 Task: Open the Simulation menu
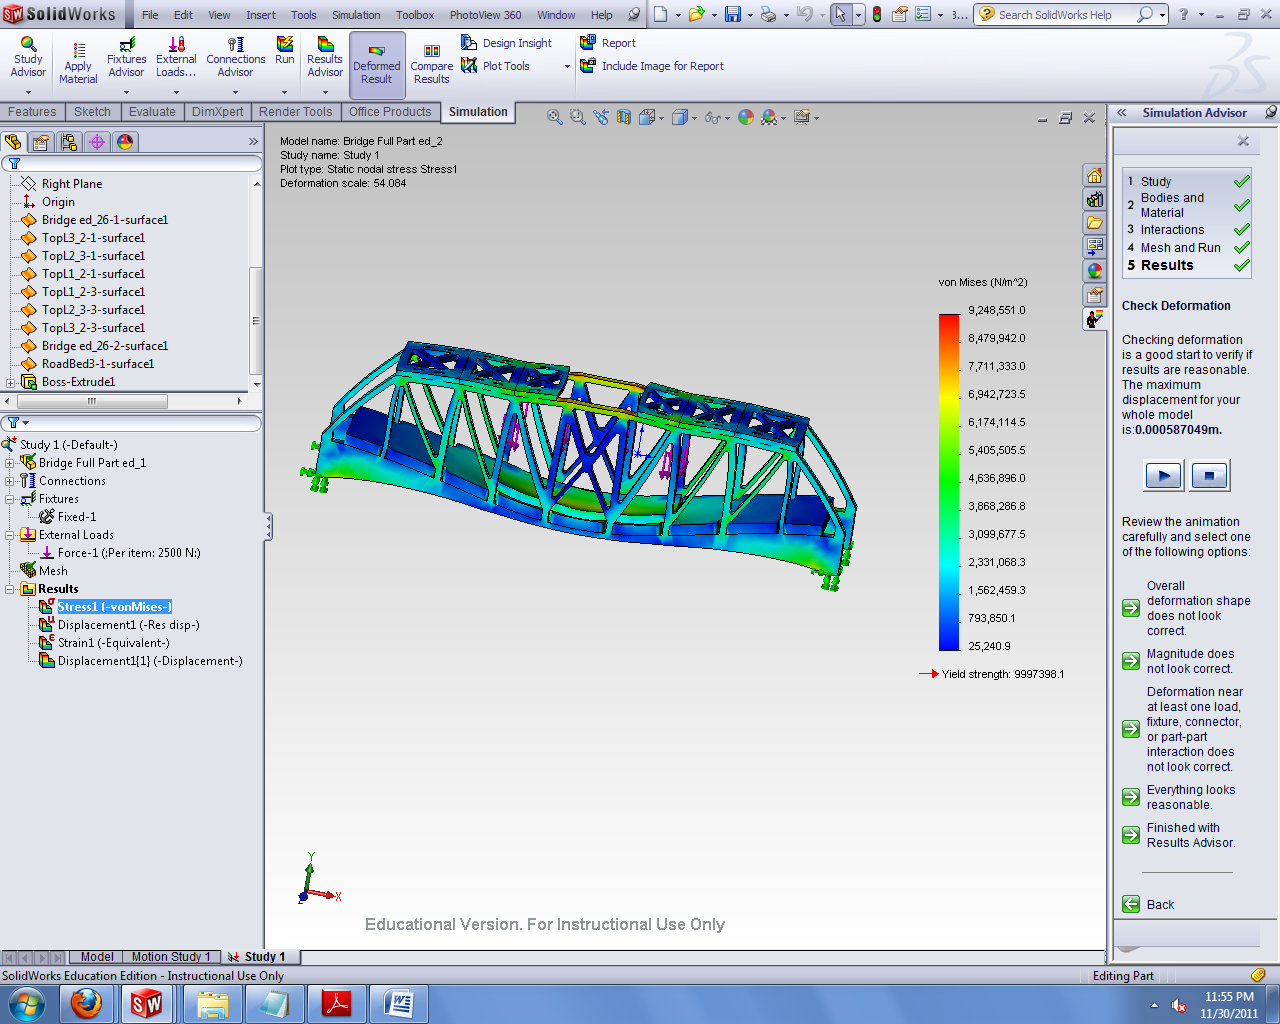356,15
